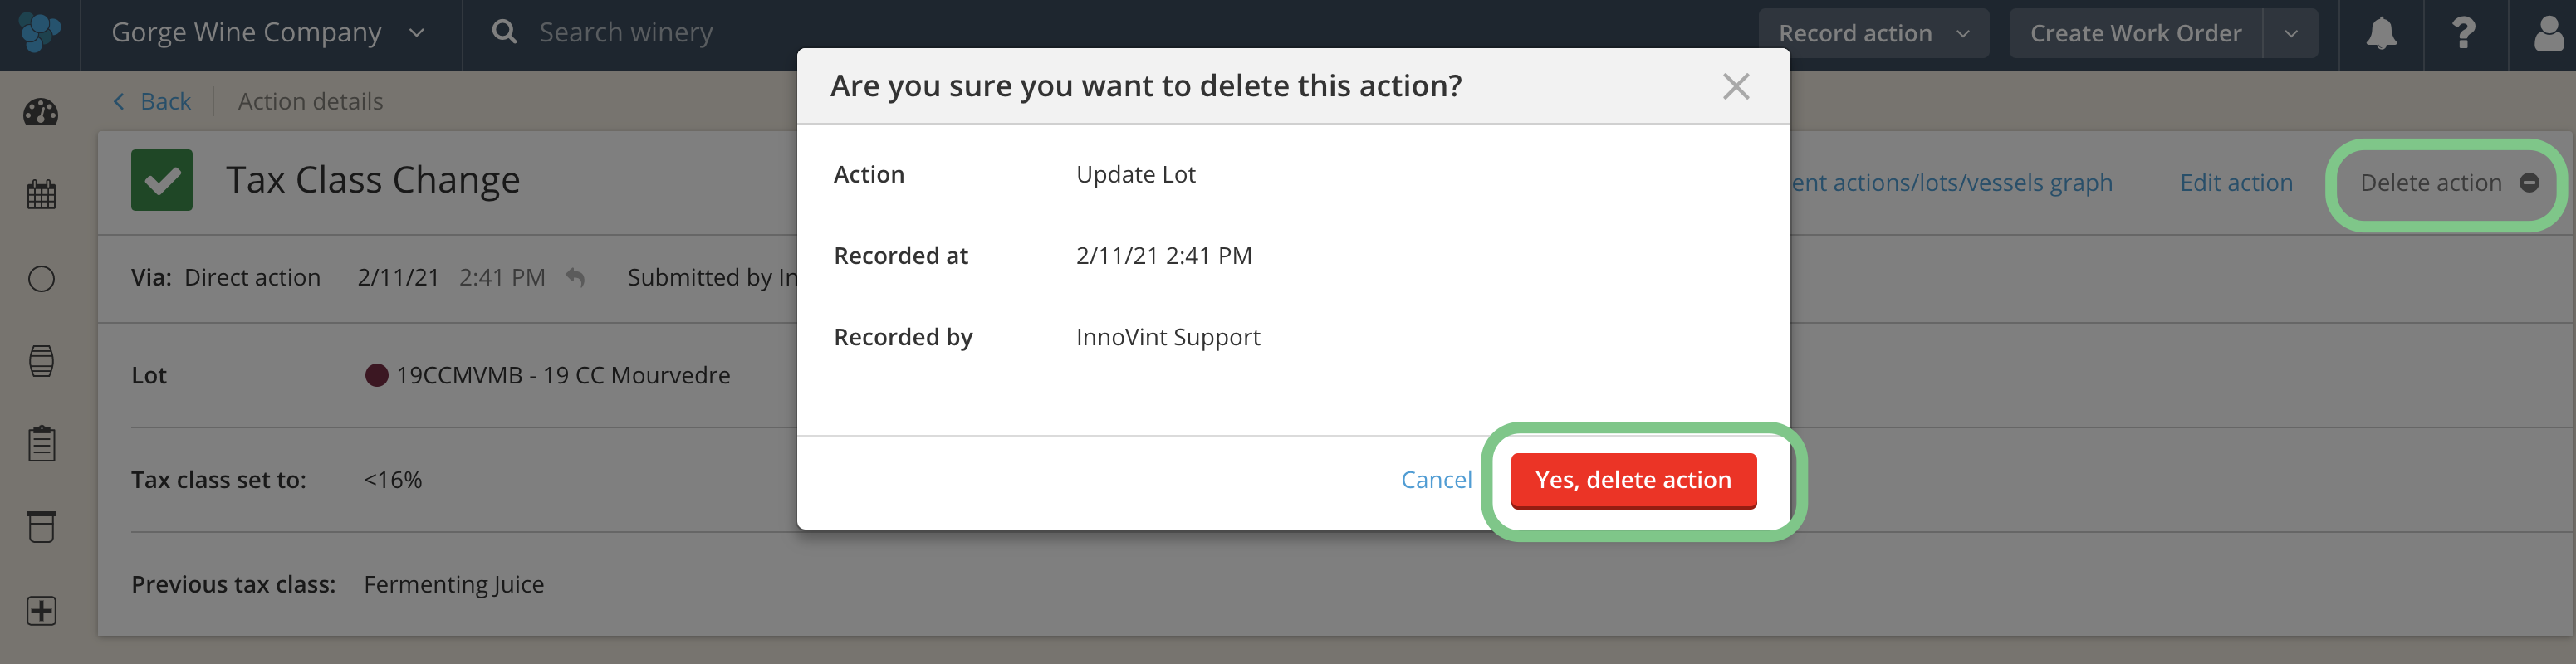
Task: Click Cancel in the delete dialog
Action: [1436, 480]
